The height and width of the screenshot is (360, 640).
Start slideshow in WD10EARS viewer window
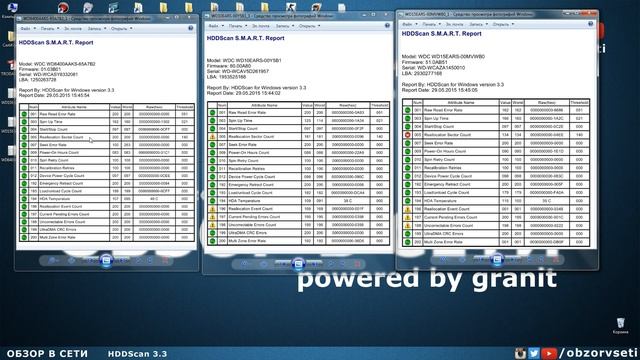tap(298, 264)
